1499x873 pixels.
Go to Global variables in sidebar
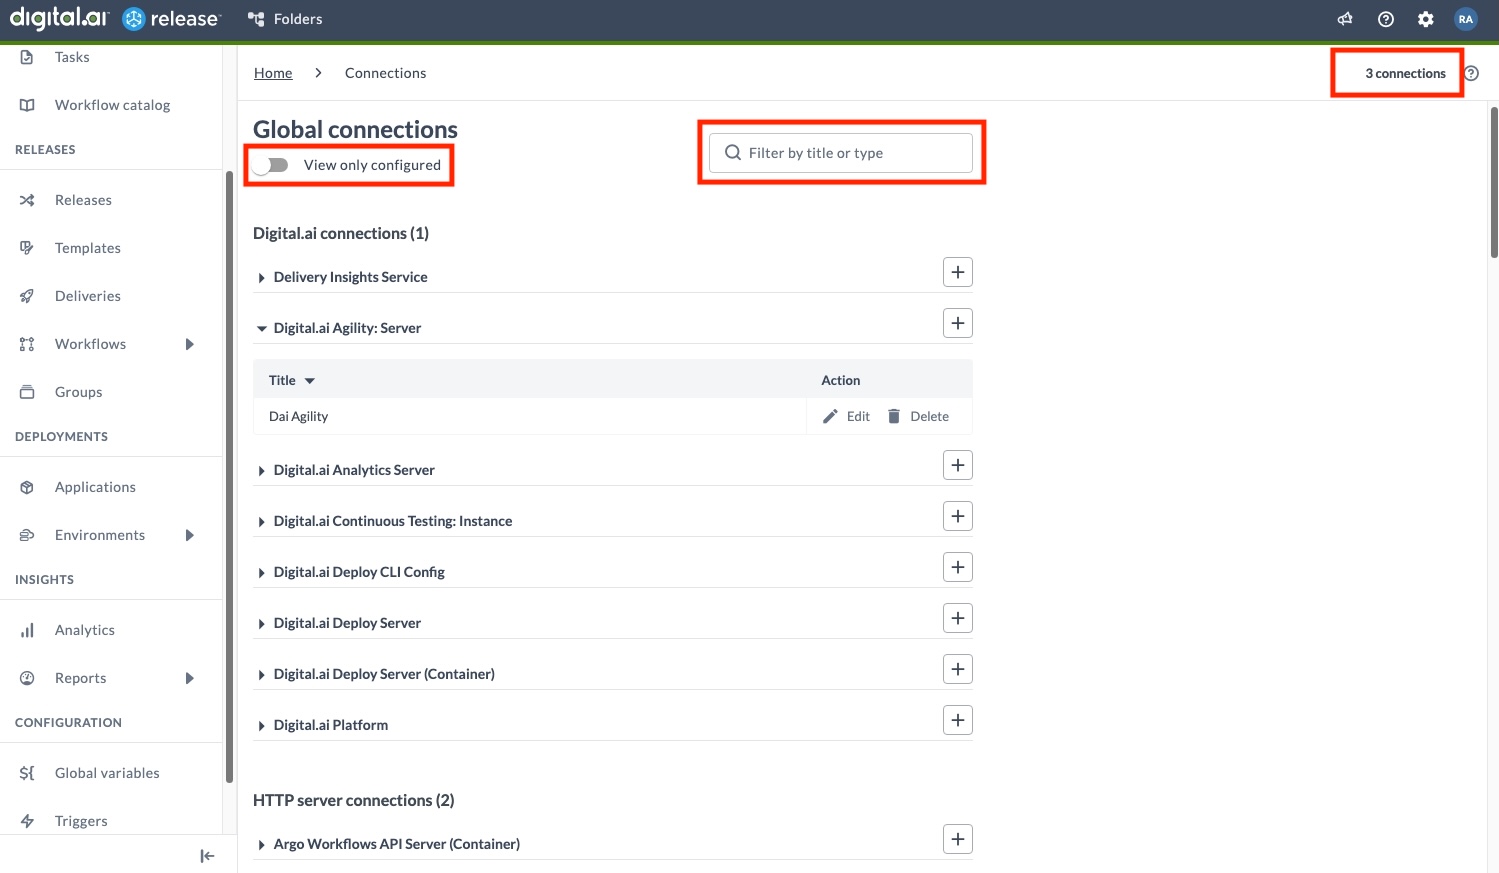107,773
